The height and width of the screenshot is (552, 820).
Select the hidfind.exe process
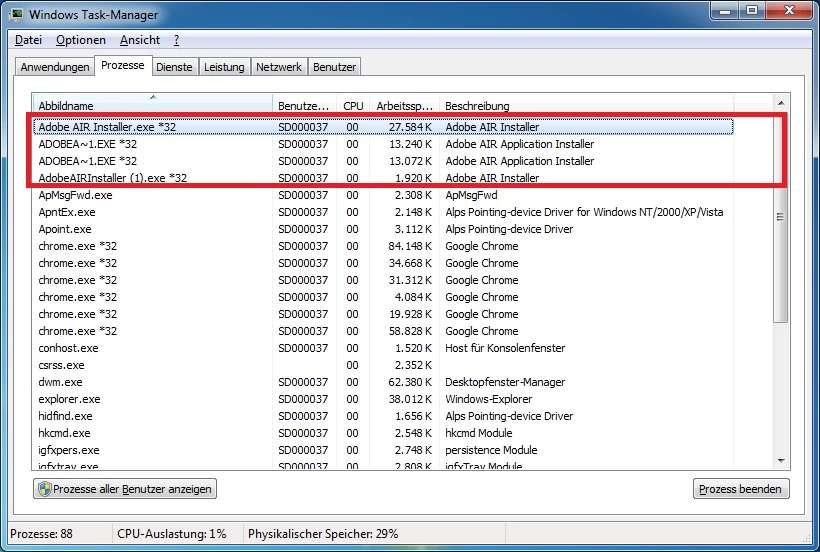383,416
